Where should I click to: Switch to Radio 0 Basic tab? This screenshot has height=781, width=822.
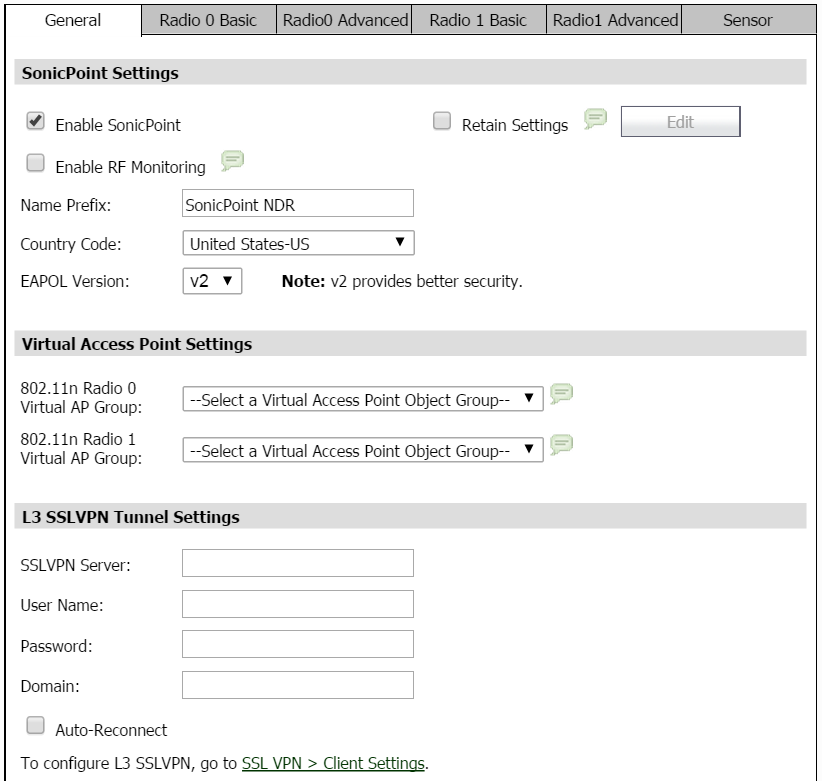tap(209, 20)
